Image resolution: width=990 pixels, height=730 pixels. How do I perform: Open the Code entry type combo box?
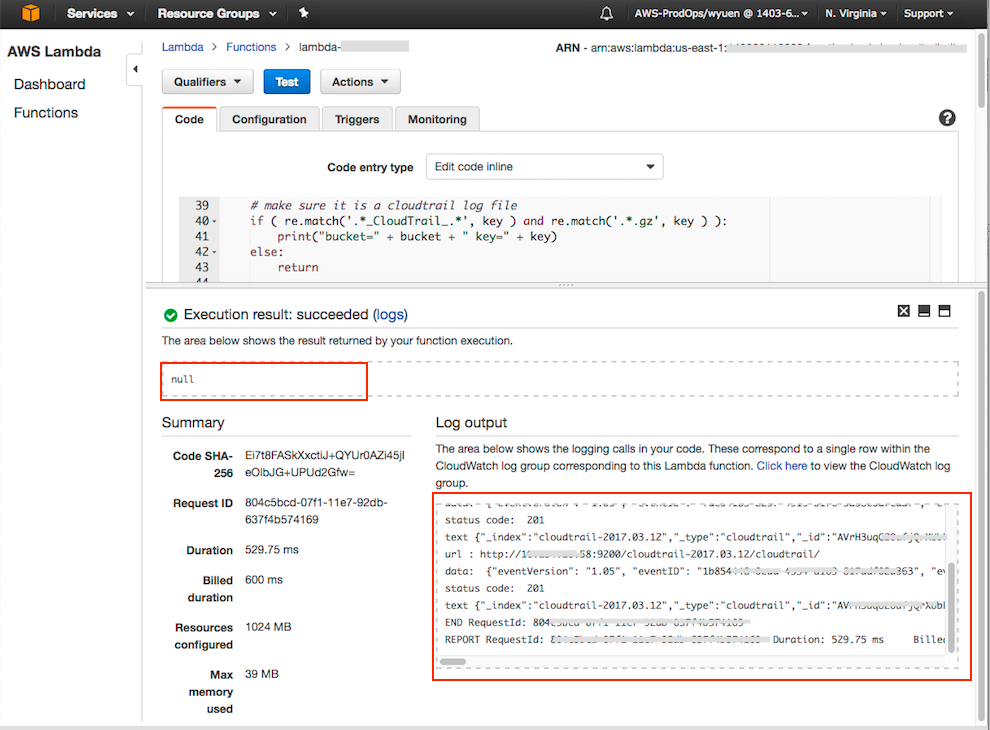pos(544,167)
